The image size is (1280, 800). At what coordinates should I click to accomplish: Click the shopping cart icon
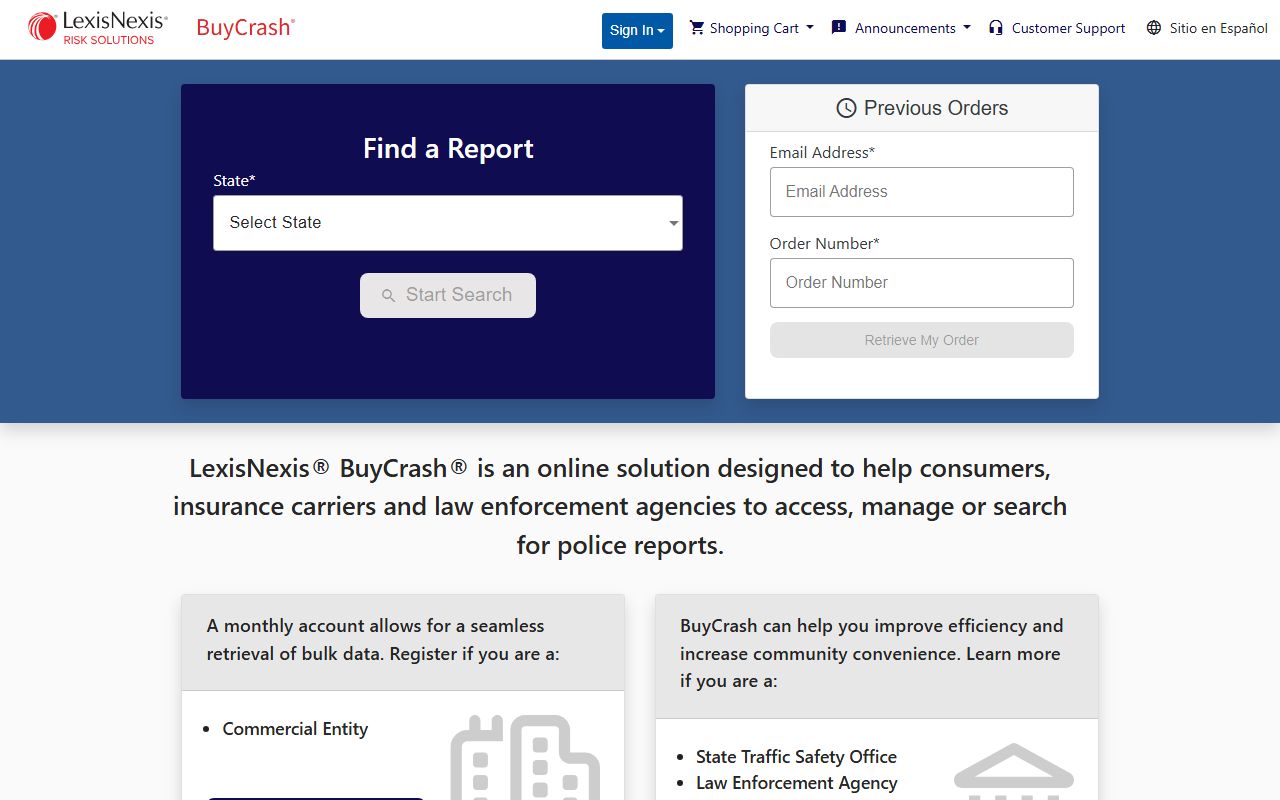(697, 28)
